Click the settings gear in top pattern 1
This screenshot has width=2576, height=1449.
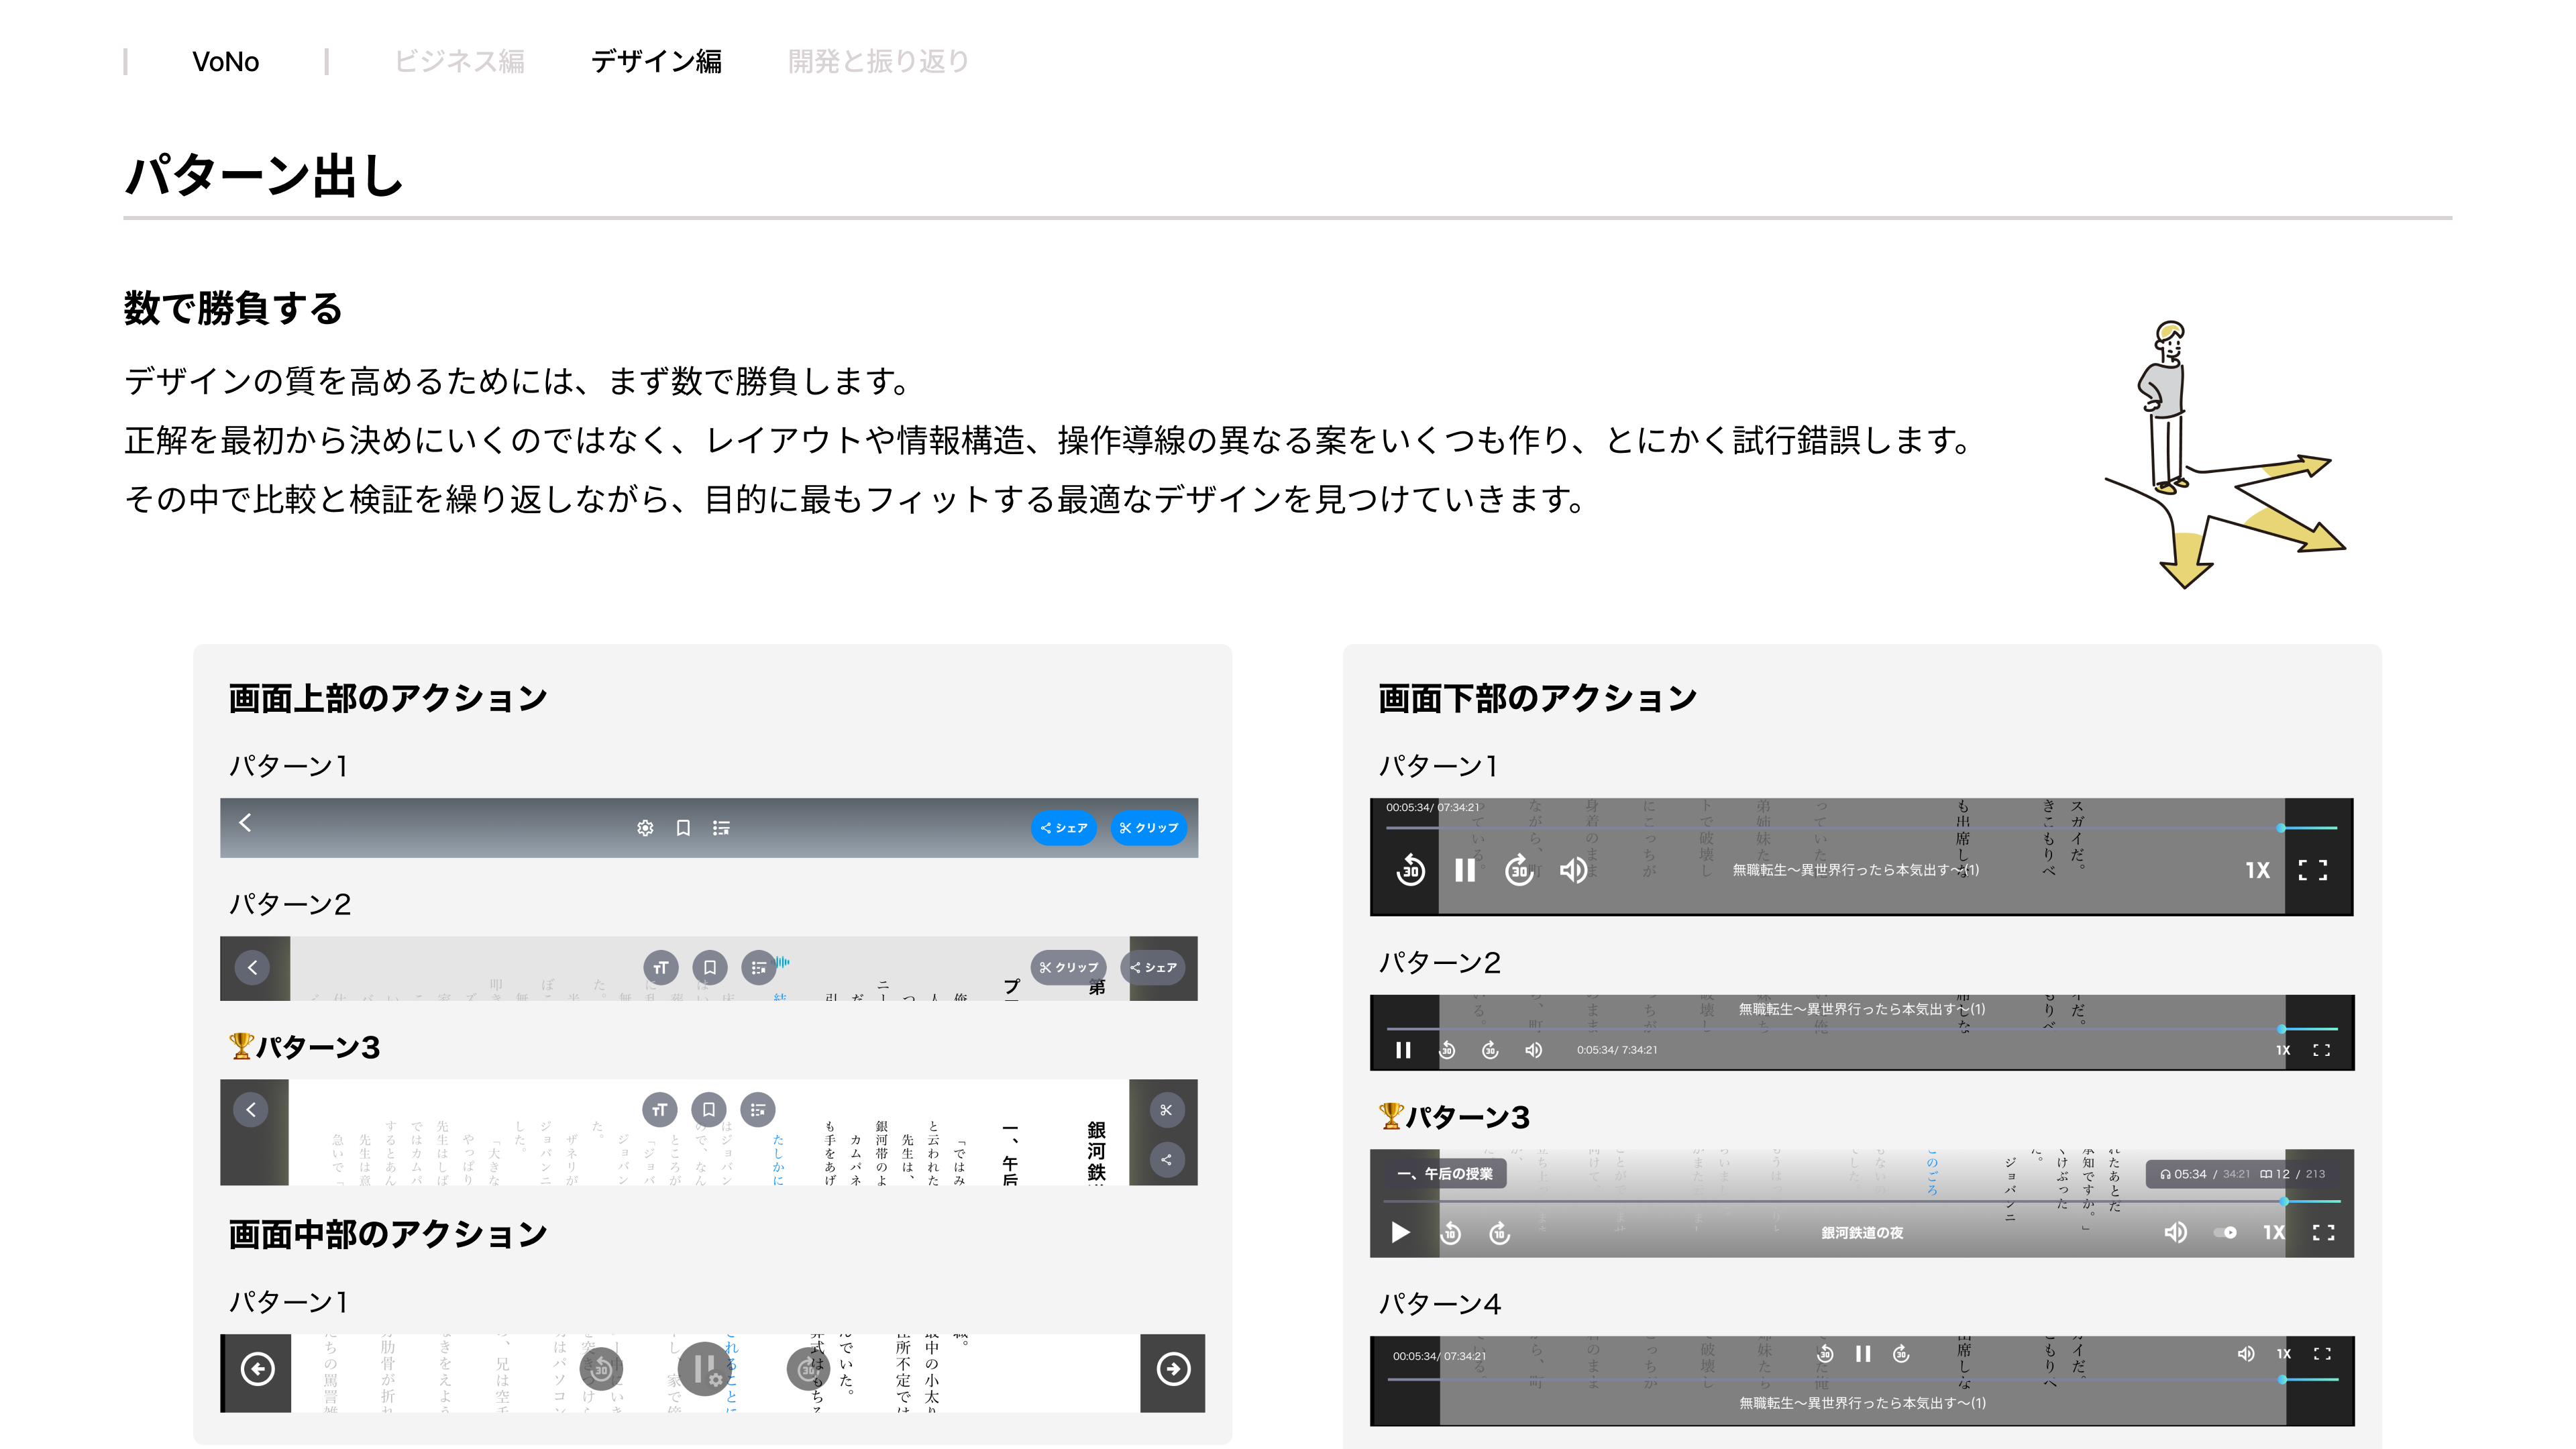[x=645, y=828]
